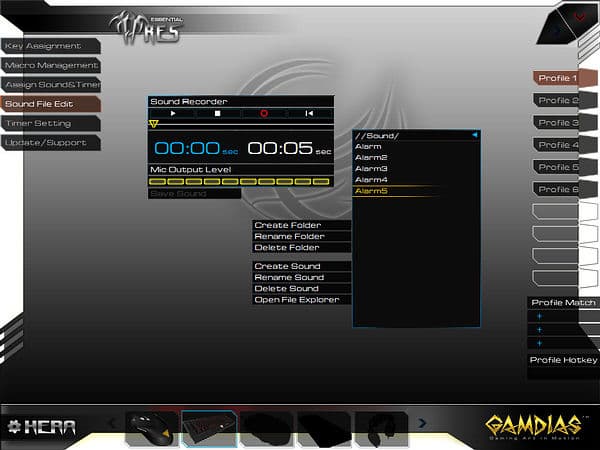Click the red chevron top-right button
Viewport: 600px width, 450px height.
coord(580,17)
